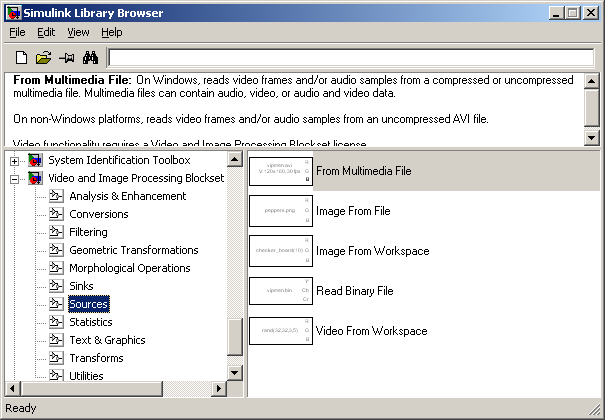This screenshot has width=605, height=420.
Task: Toggle the Stay on top pin icon
Action: [x=67, y=58]
